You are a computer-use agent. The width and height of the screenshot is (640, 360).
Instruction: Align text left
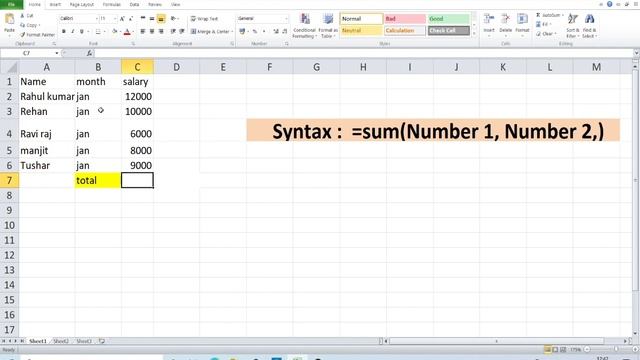coord(143,31)
